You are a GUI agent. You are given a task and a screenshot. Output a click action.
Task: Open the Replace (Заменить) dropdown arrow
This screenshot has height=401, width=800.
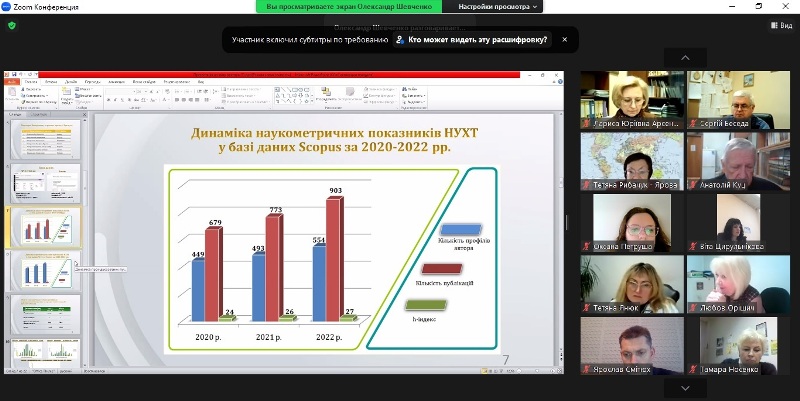coord(424,95)
